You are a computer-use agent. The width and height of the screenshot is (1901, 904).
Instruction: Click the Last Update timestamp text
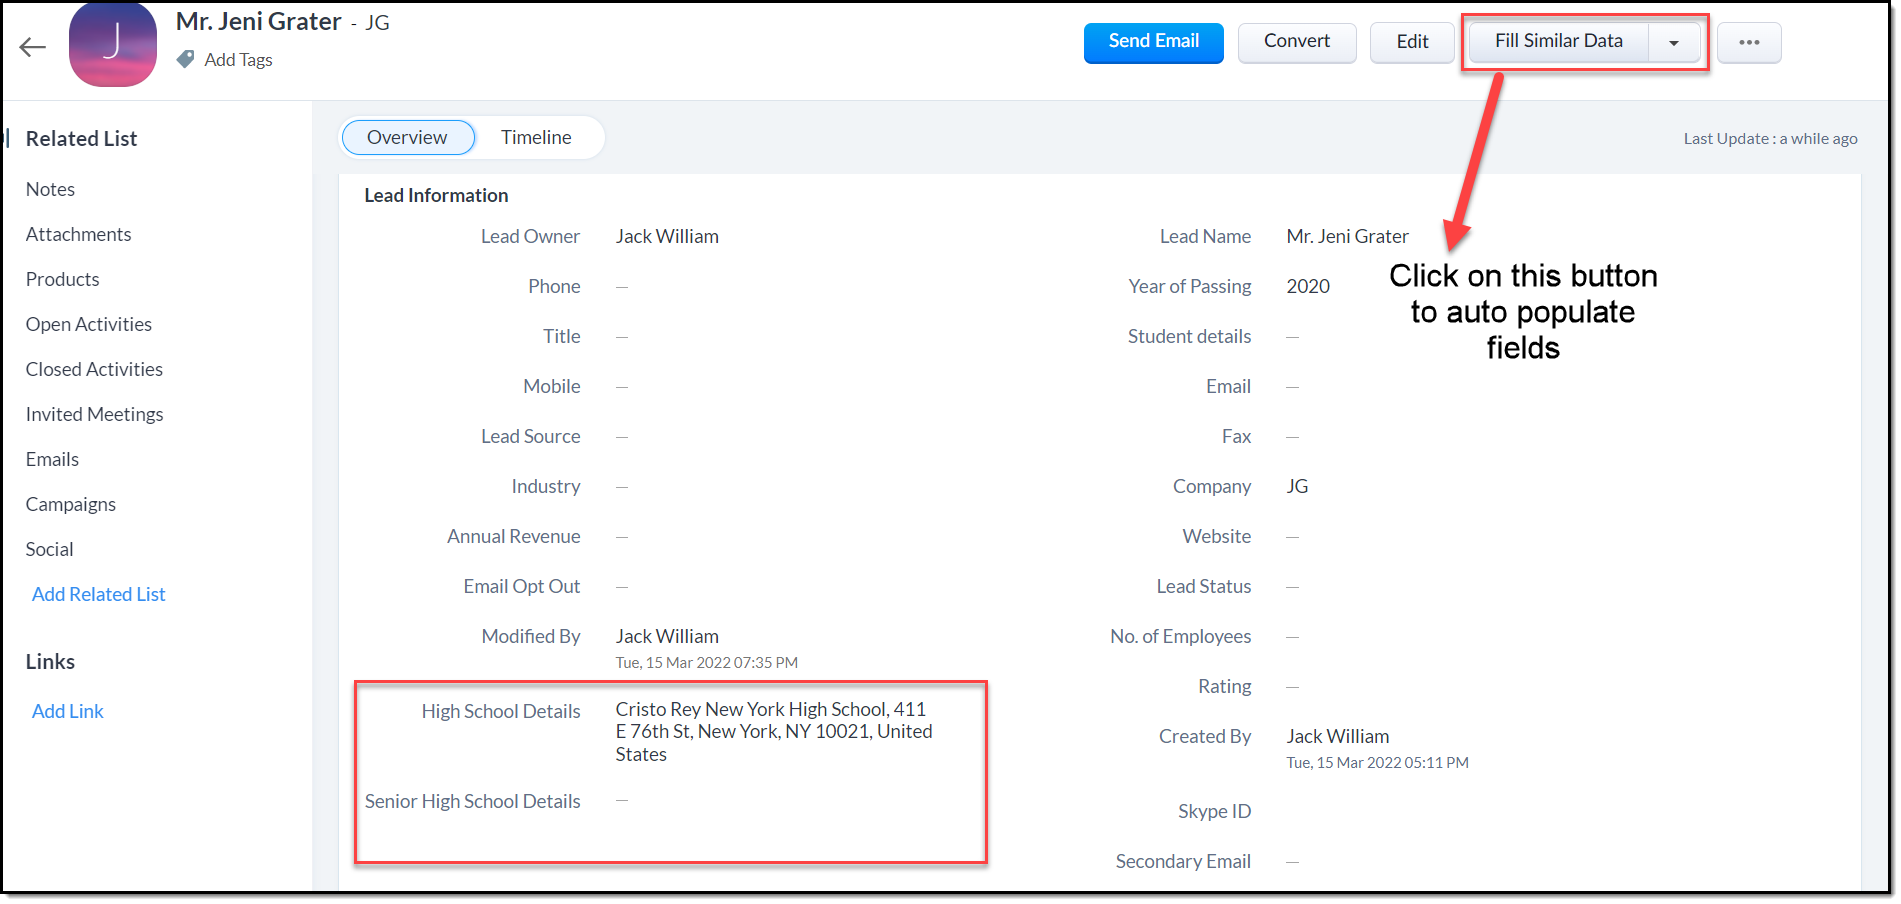pyautogui.click(x=1770, y=139)
